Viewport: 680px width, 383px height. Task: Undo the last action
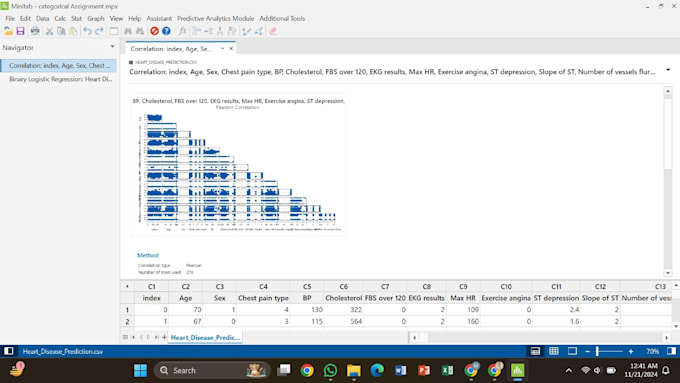pyautogui.click(x=88, y=31)
